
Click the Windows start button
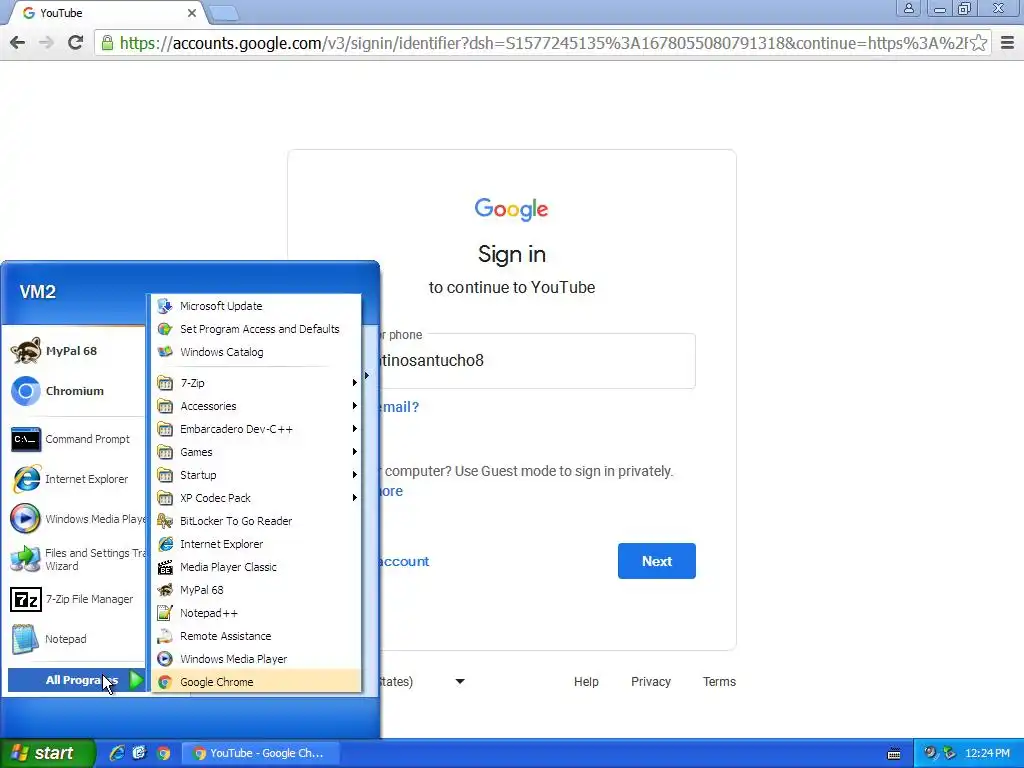click(48, 753)
